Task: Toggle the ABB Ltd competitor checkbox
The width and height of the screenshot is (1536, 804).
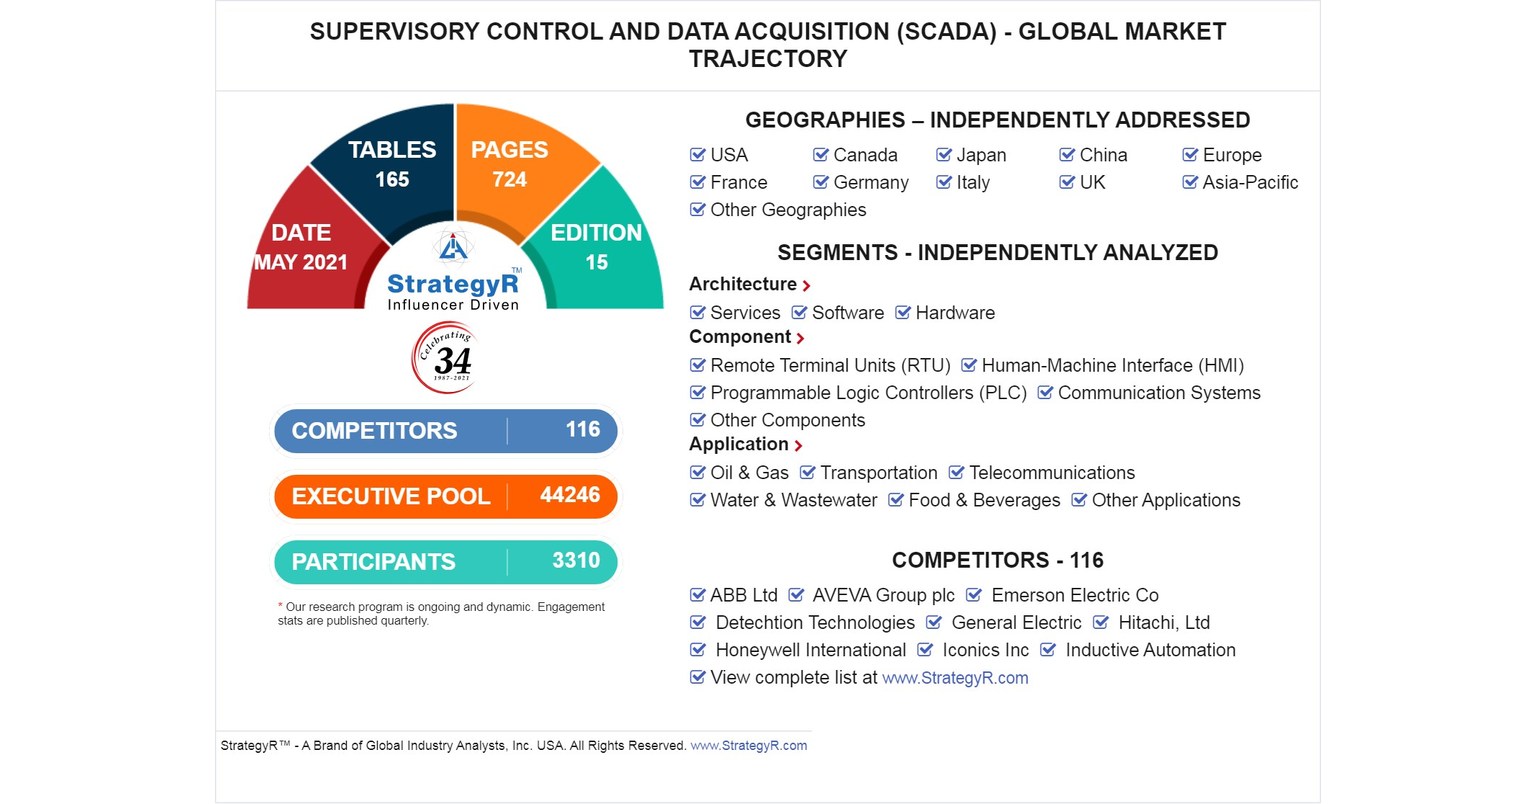Action: pos(698,595)
